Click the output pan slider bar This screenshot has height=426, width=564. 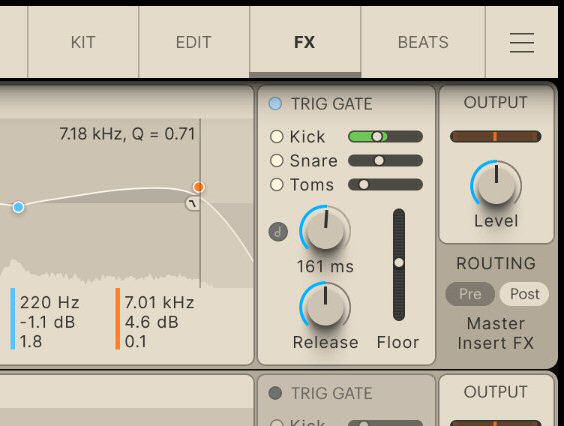(x=495, y=137)
